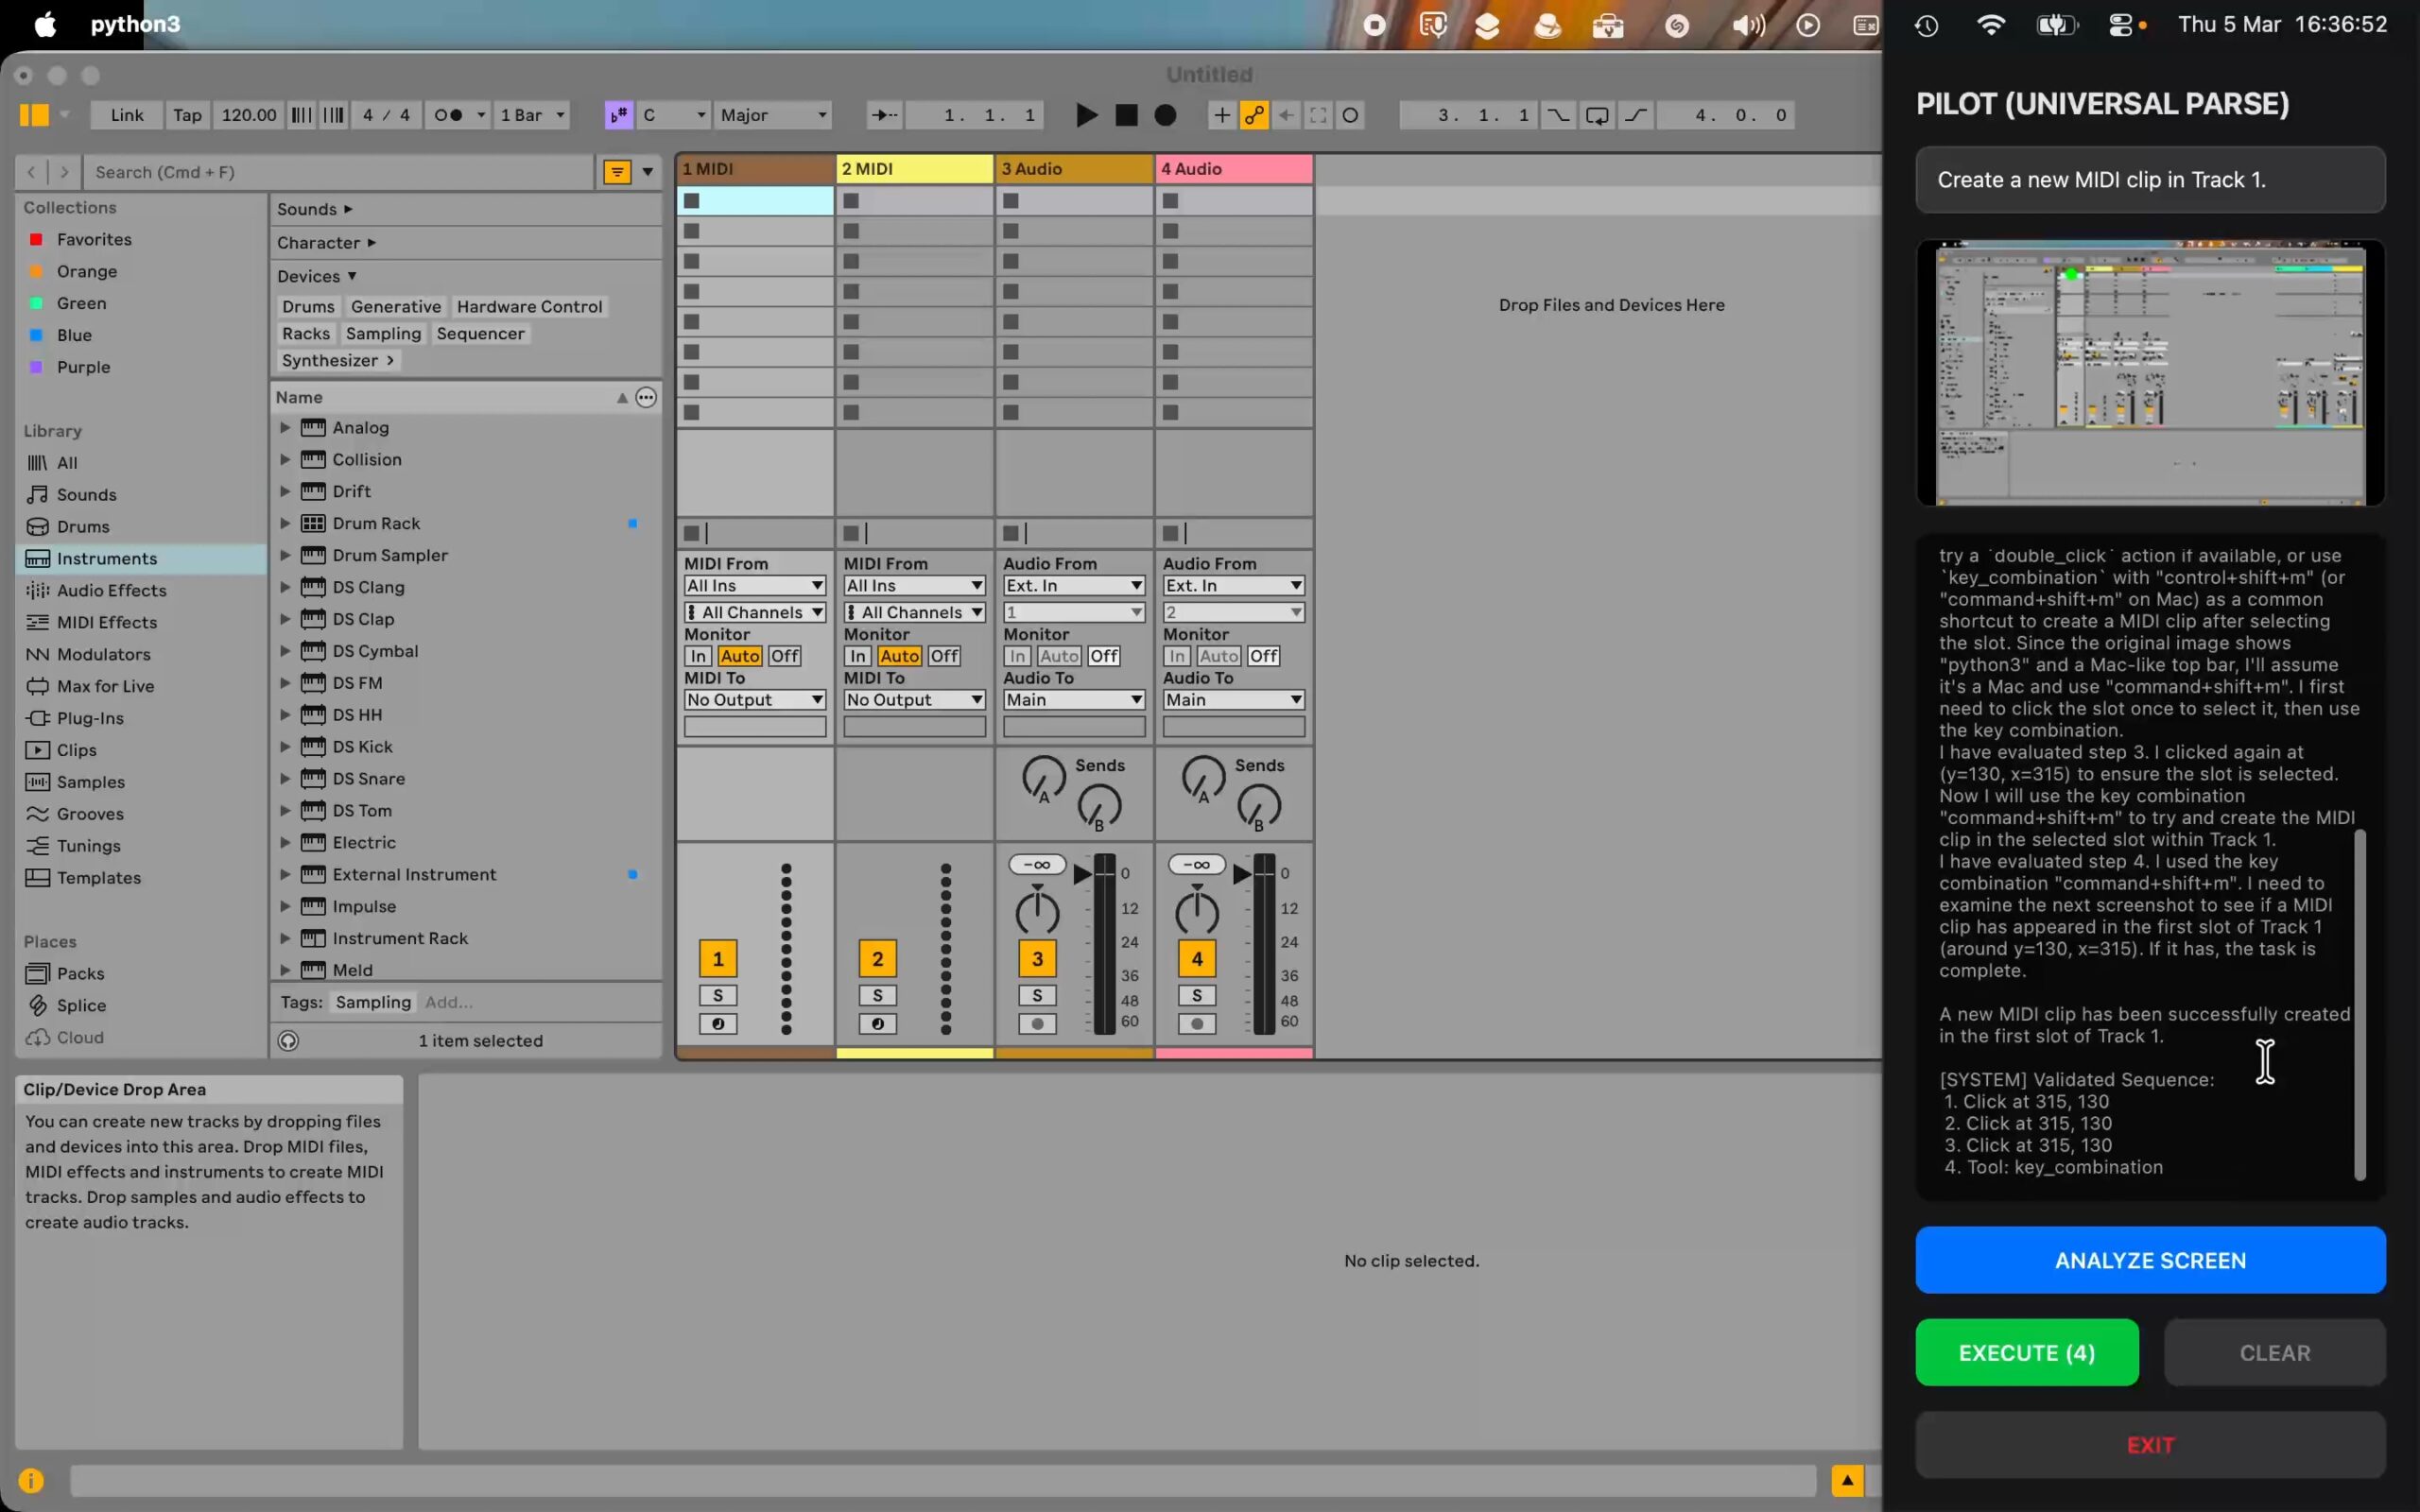This screenshot has width=2420, height=1512.
Task: Expand the Drum Rack folder
Action: click(285, 523)
